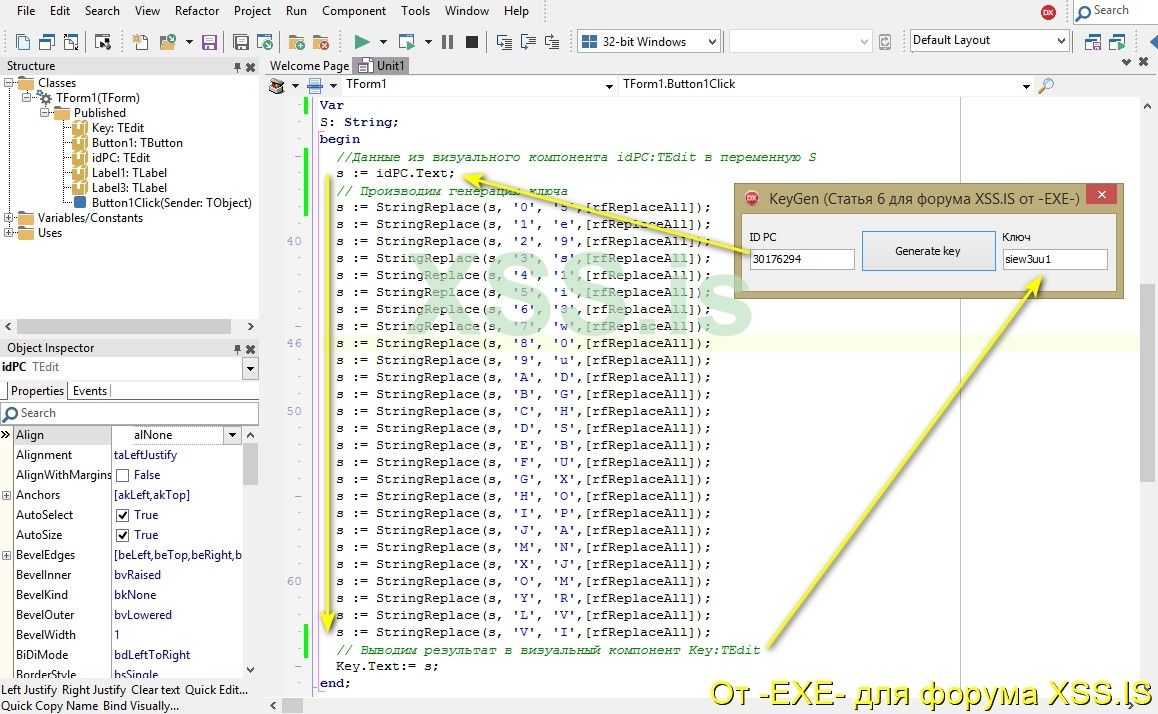Click the green Run play icon
Screen dimensions: 1158x714
click(x=362, y=42)
